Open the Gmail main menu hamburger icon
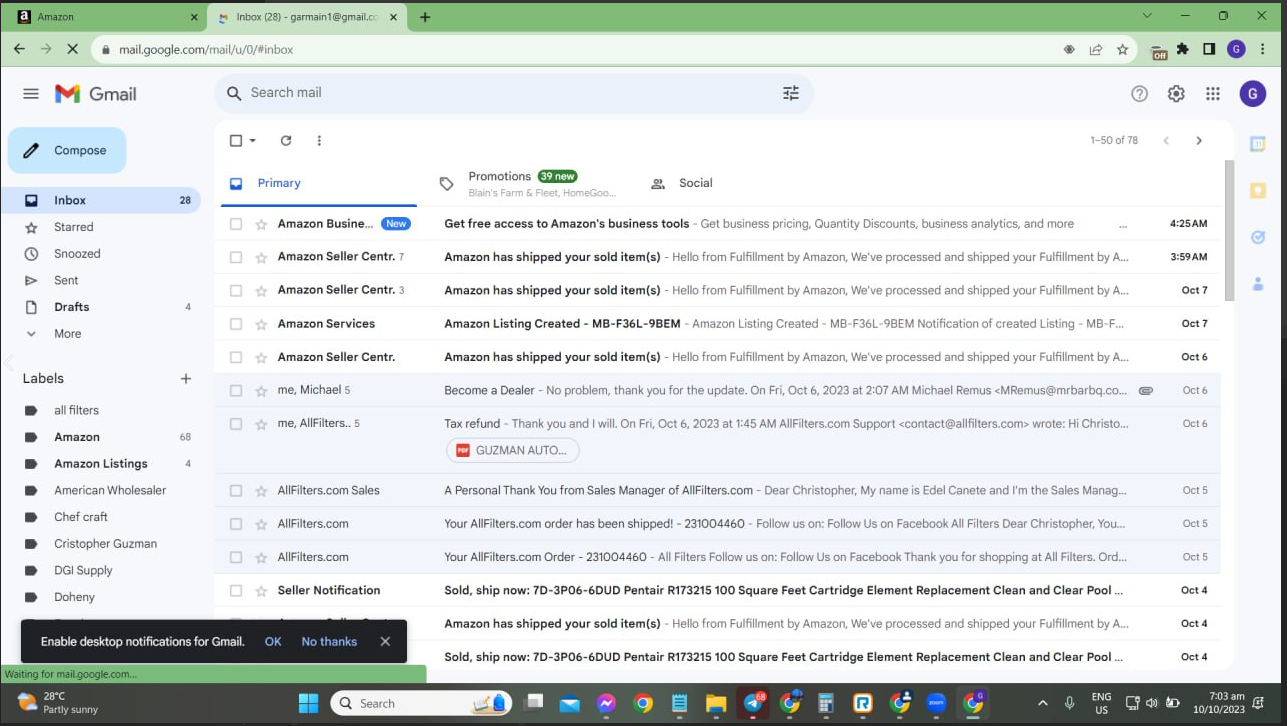The width and height of the screenshot is (1287, 726). (31, 93)
